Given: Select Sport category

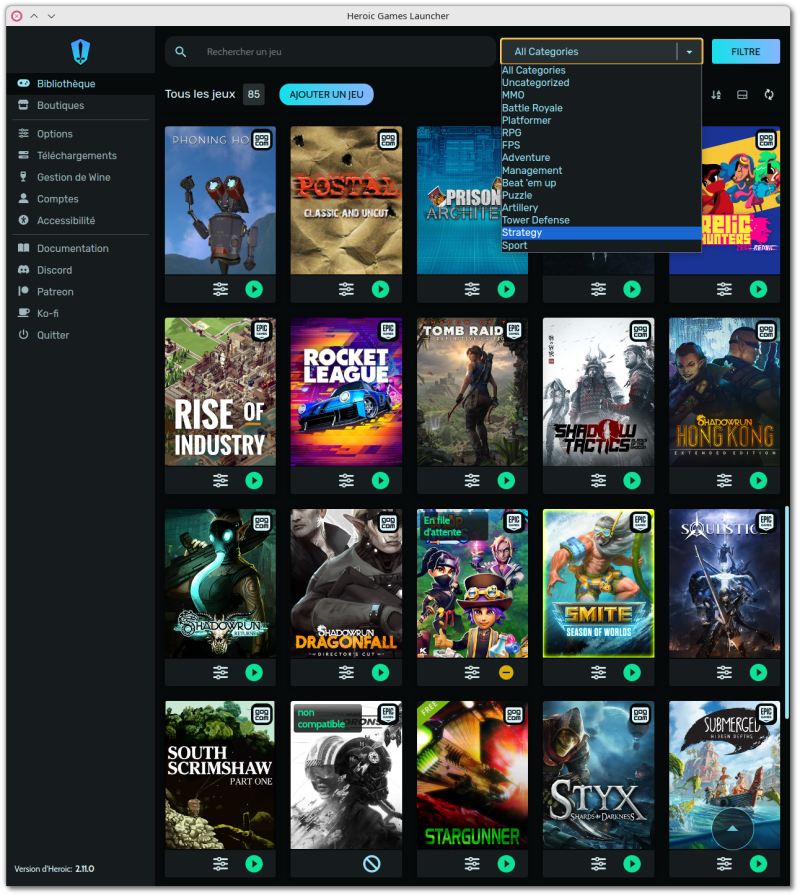Looking at the screenshot, I should 601,246.
